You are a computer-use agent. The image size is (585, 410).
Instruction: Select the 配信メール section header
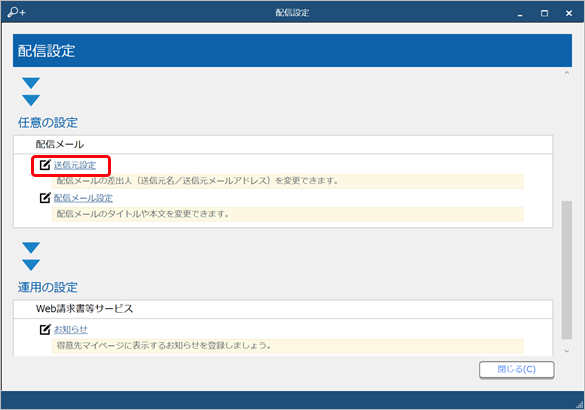[283, 144]
